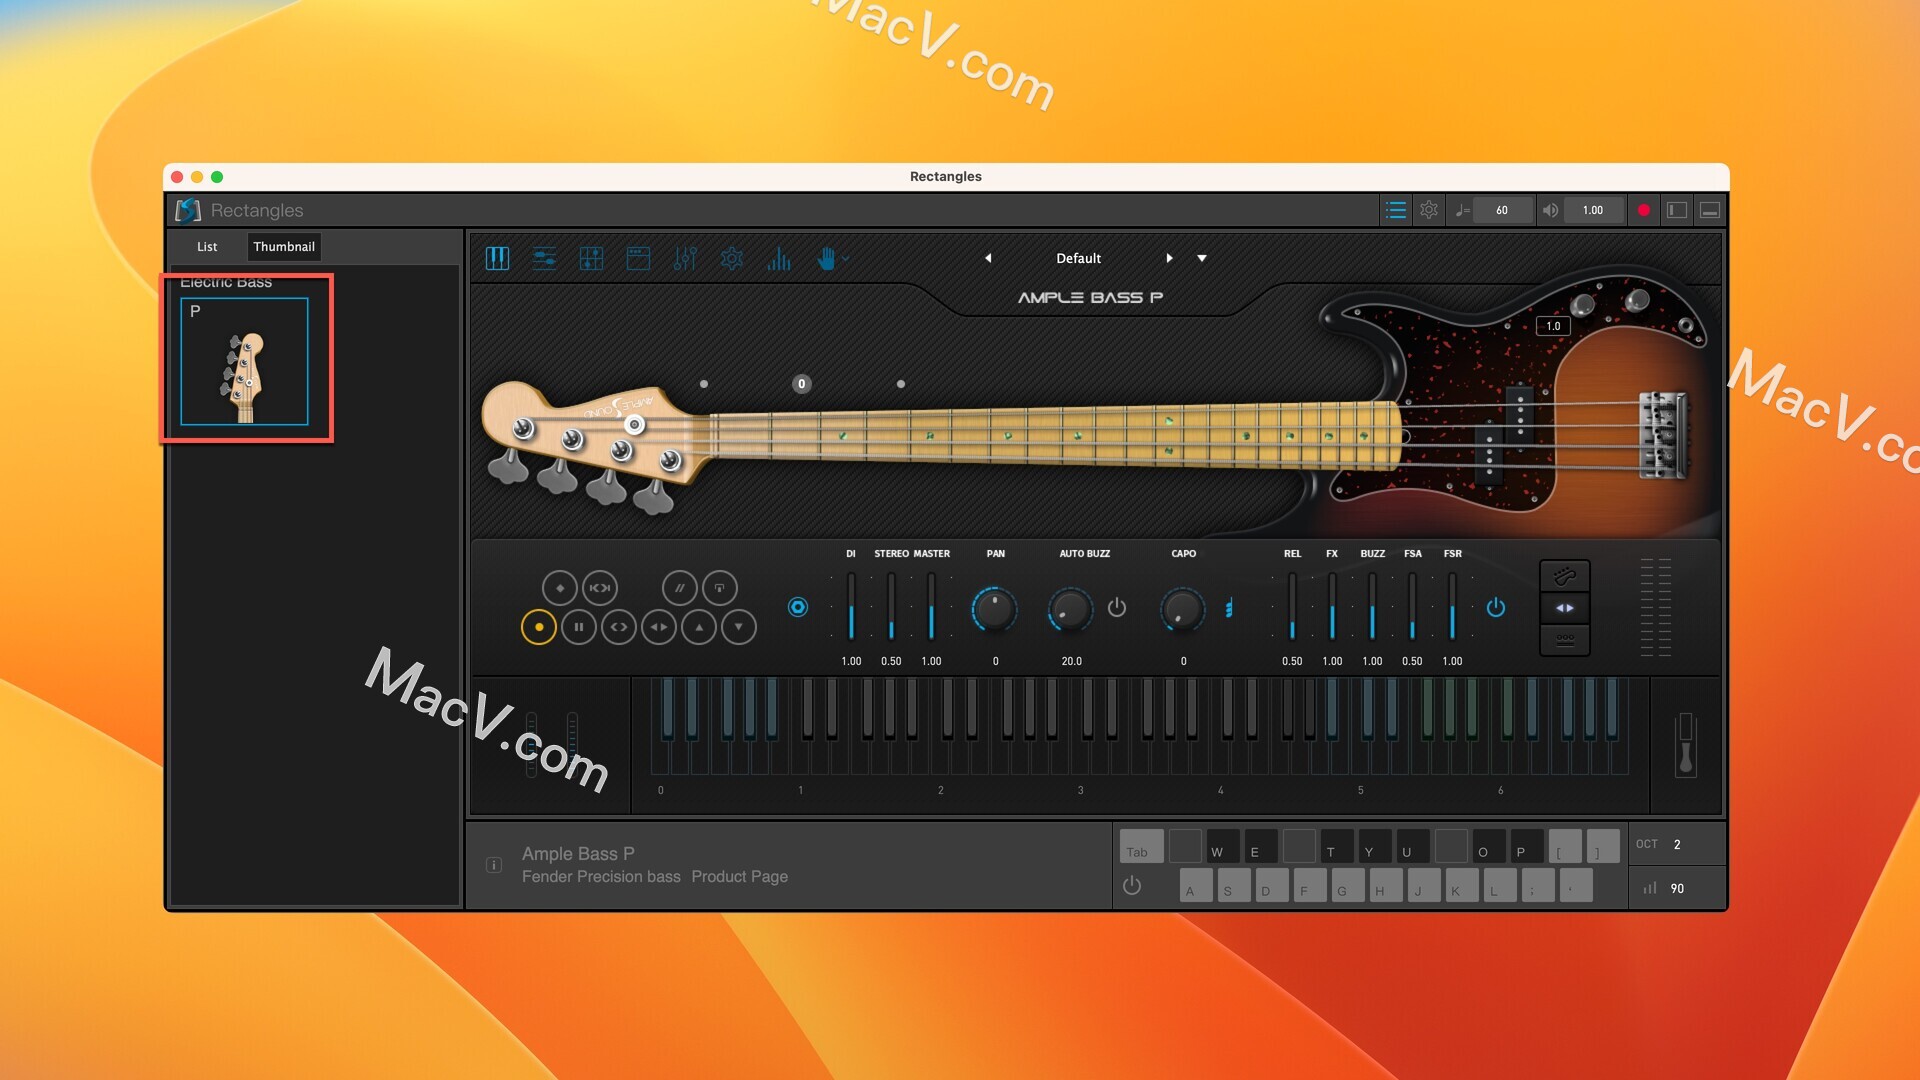The height and width of the screenshot is (1080, 1920).
Task: Open the window-shaped panel icon in the toolbar
Action: point(638,259)
